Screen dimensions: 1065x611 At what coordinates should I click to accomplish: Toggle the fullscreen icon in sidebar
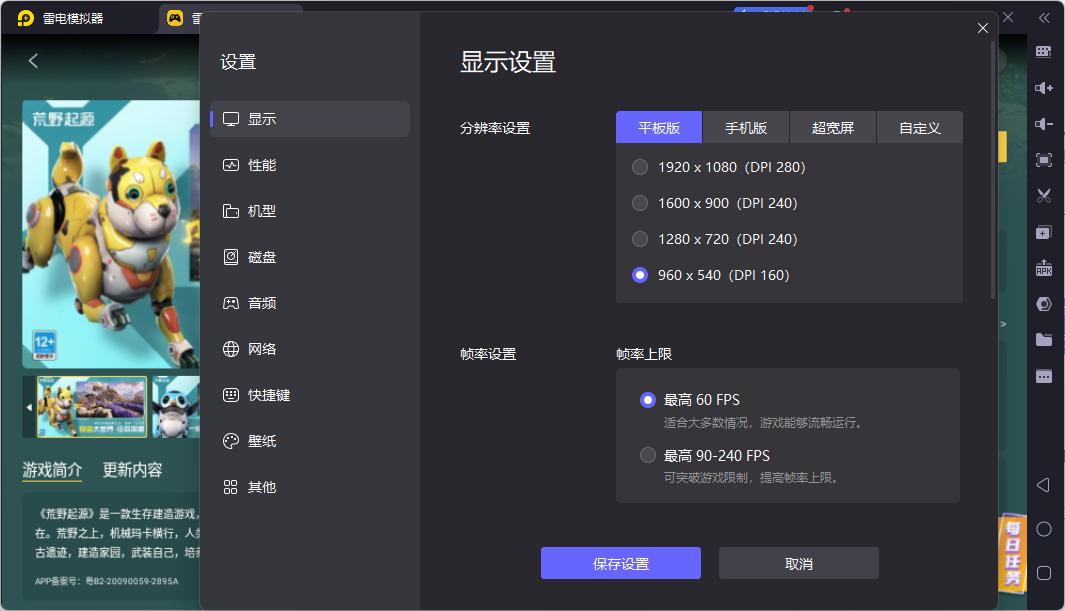[x=1044, y=160]
